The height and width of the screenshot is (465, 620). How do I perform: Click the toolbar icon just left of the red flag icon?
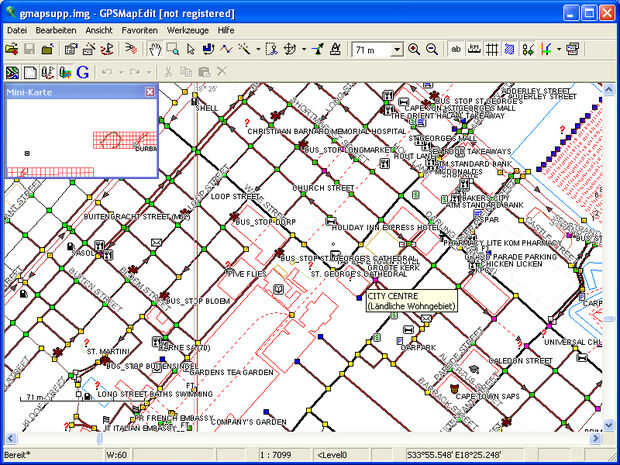(89, 49)
